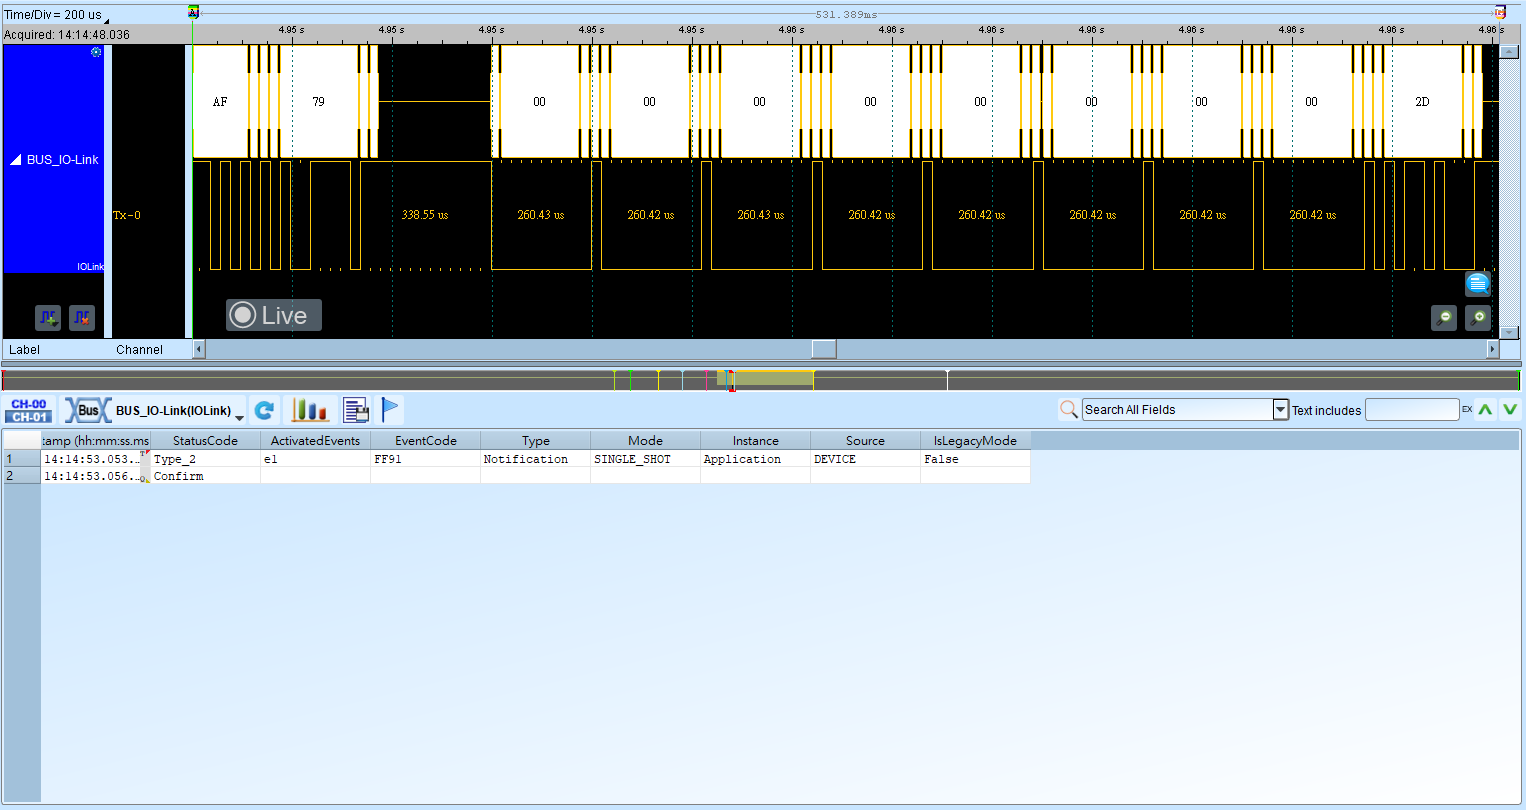Click the CH-00/CH-01 channel selector icon
This screenshot has width=1526, height=810.
tap(29, 410)
